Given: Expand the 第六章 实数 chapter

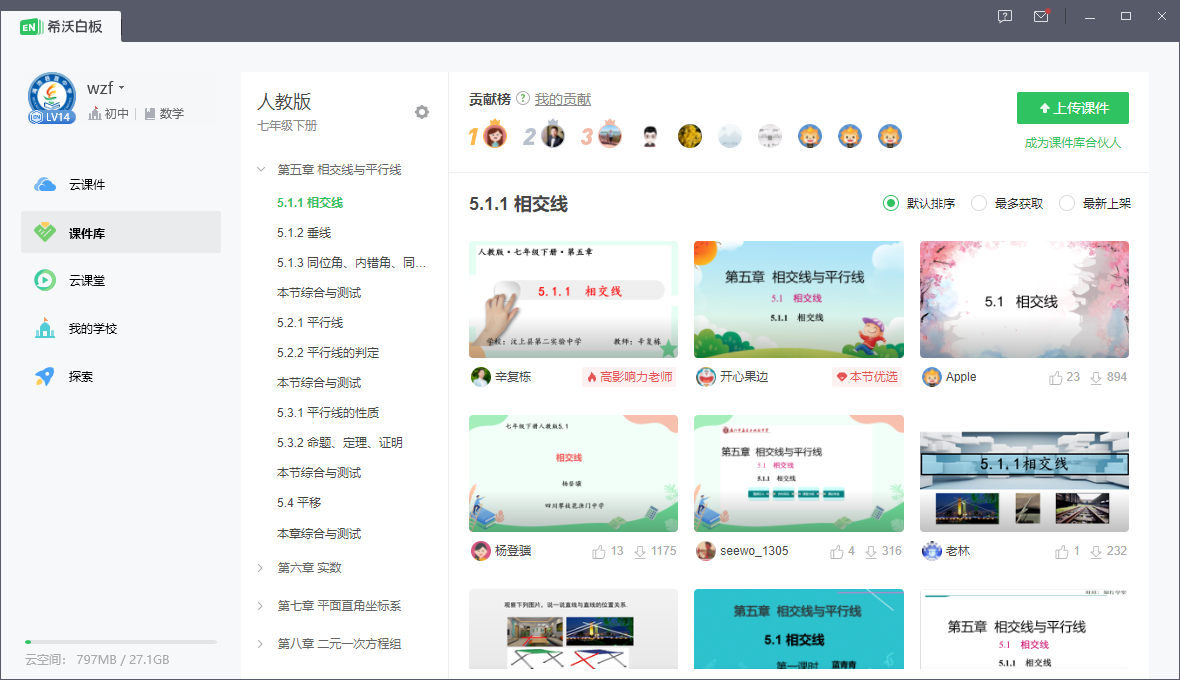Looking at the screenshot, I should [261, 568].
